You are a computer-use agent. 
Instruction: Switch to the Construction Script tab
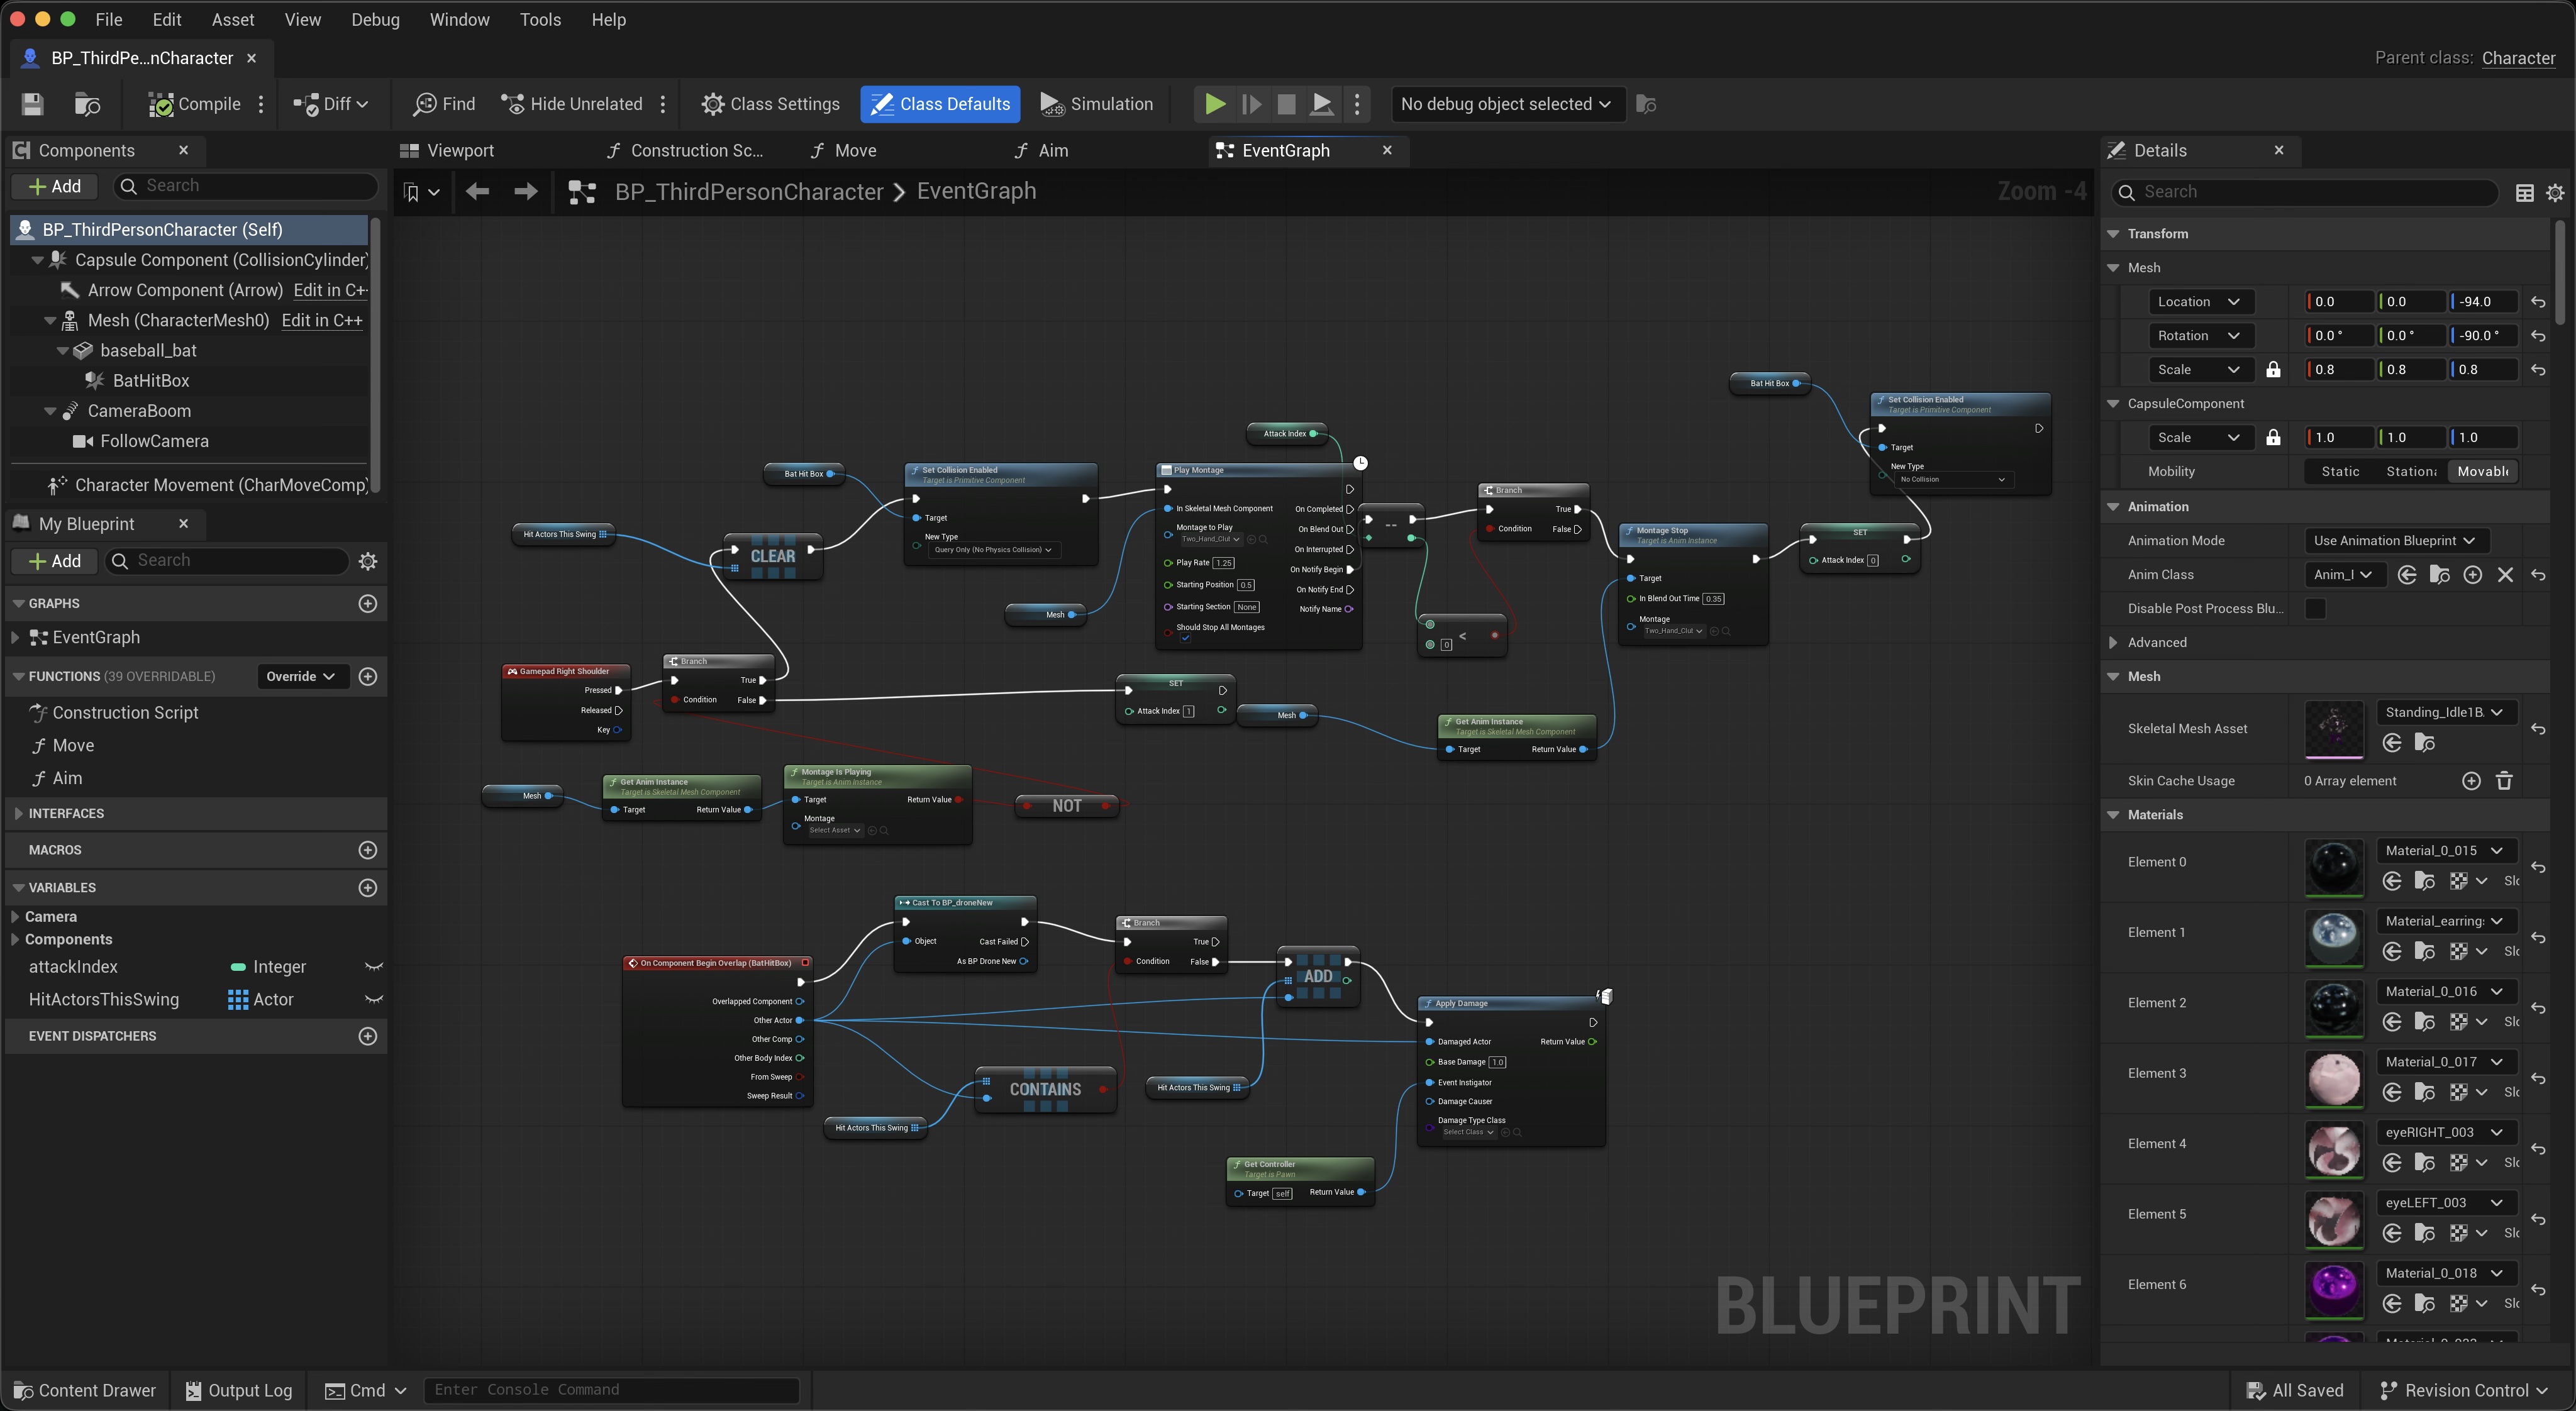point(685,151)
